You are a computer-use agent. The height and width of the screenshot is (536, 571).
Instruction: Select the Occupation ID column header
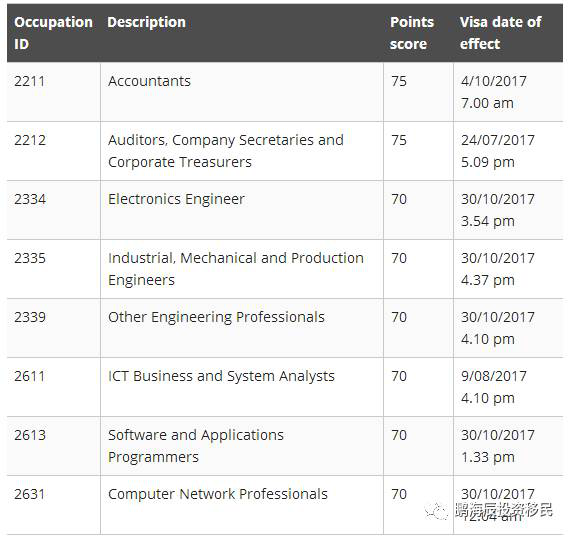click(x=53, y=33)
